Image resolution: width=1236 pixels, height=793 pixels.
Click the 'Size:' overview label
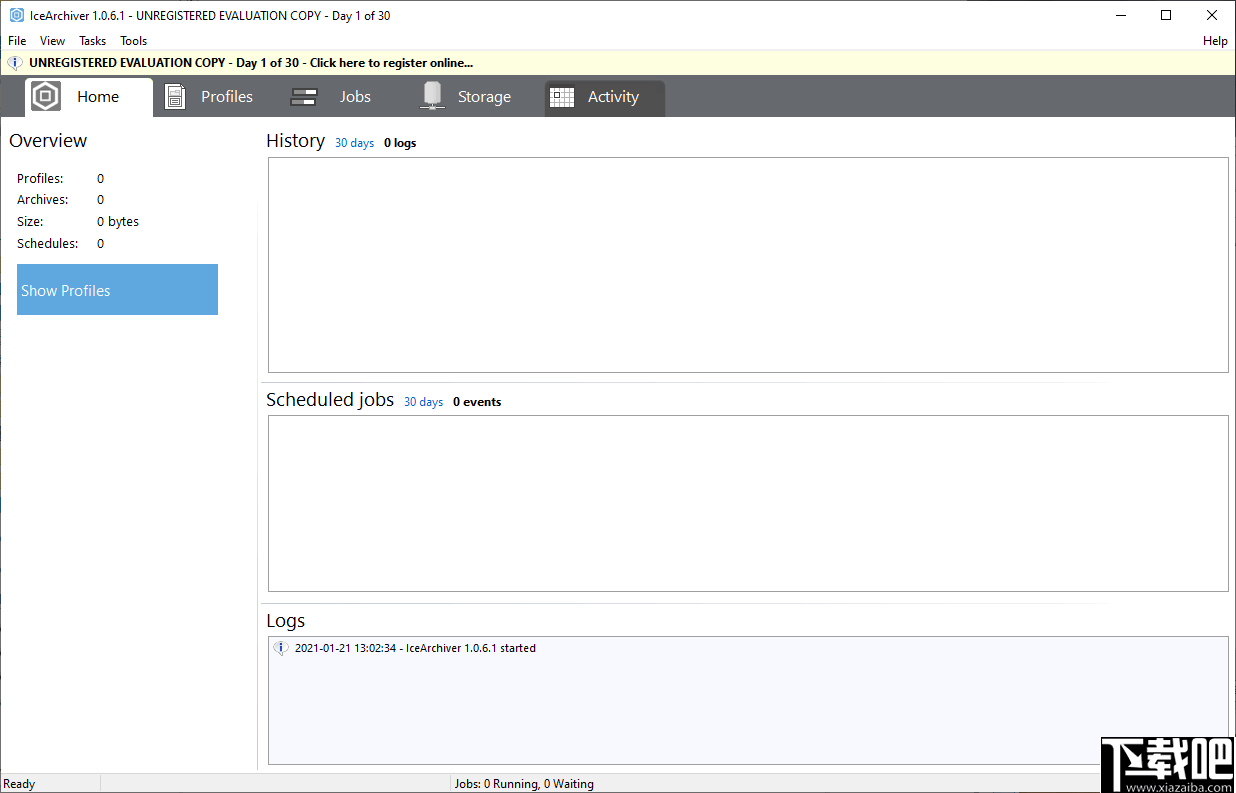point(30,222)
